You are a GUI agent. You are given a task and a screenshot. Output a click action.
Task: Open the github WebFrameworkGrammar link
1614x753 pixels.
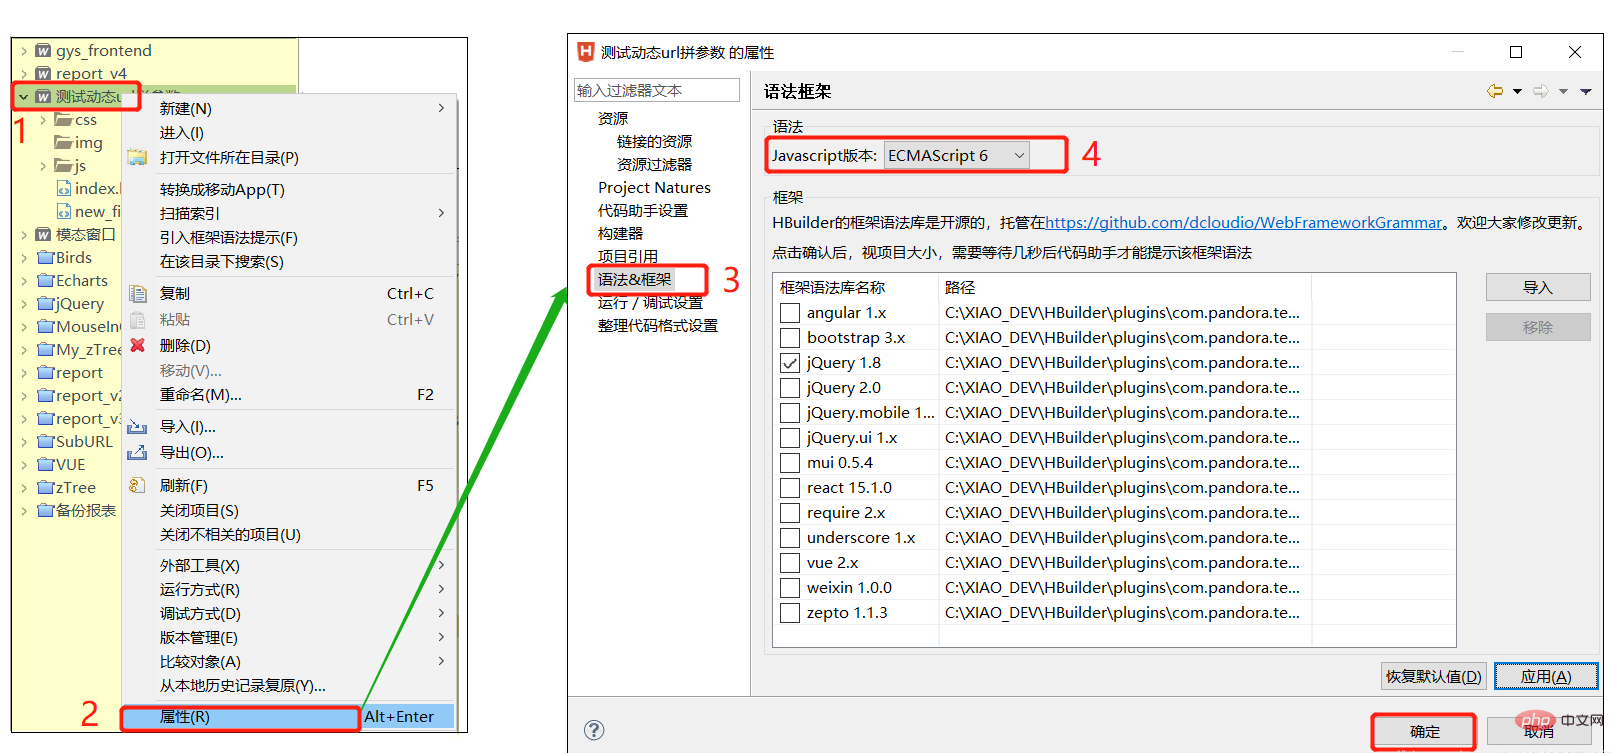(x=1244, y=223)
